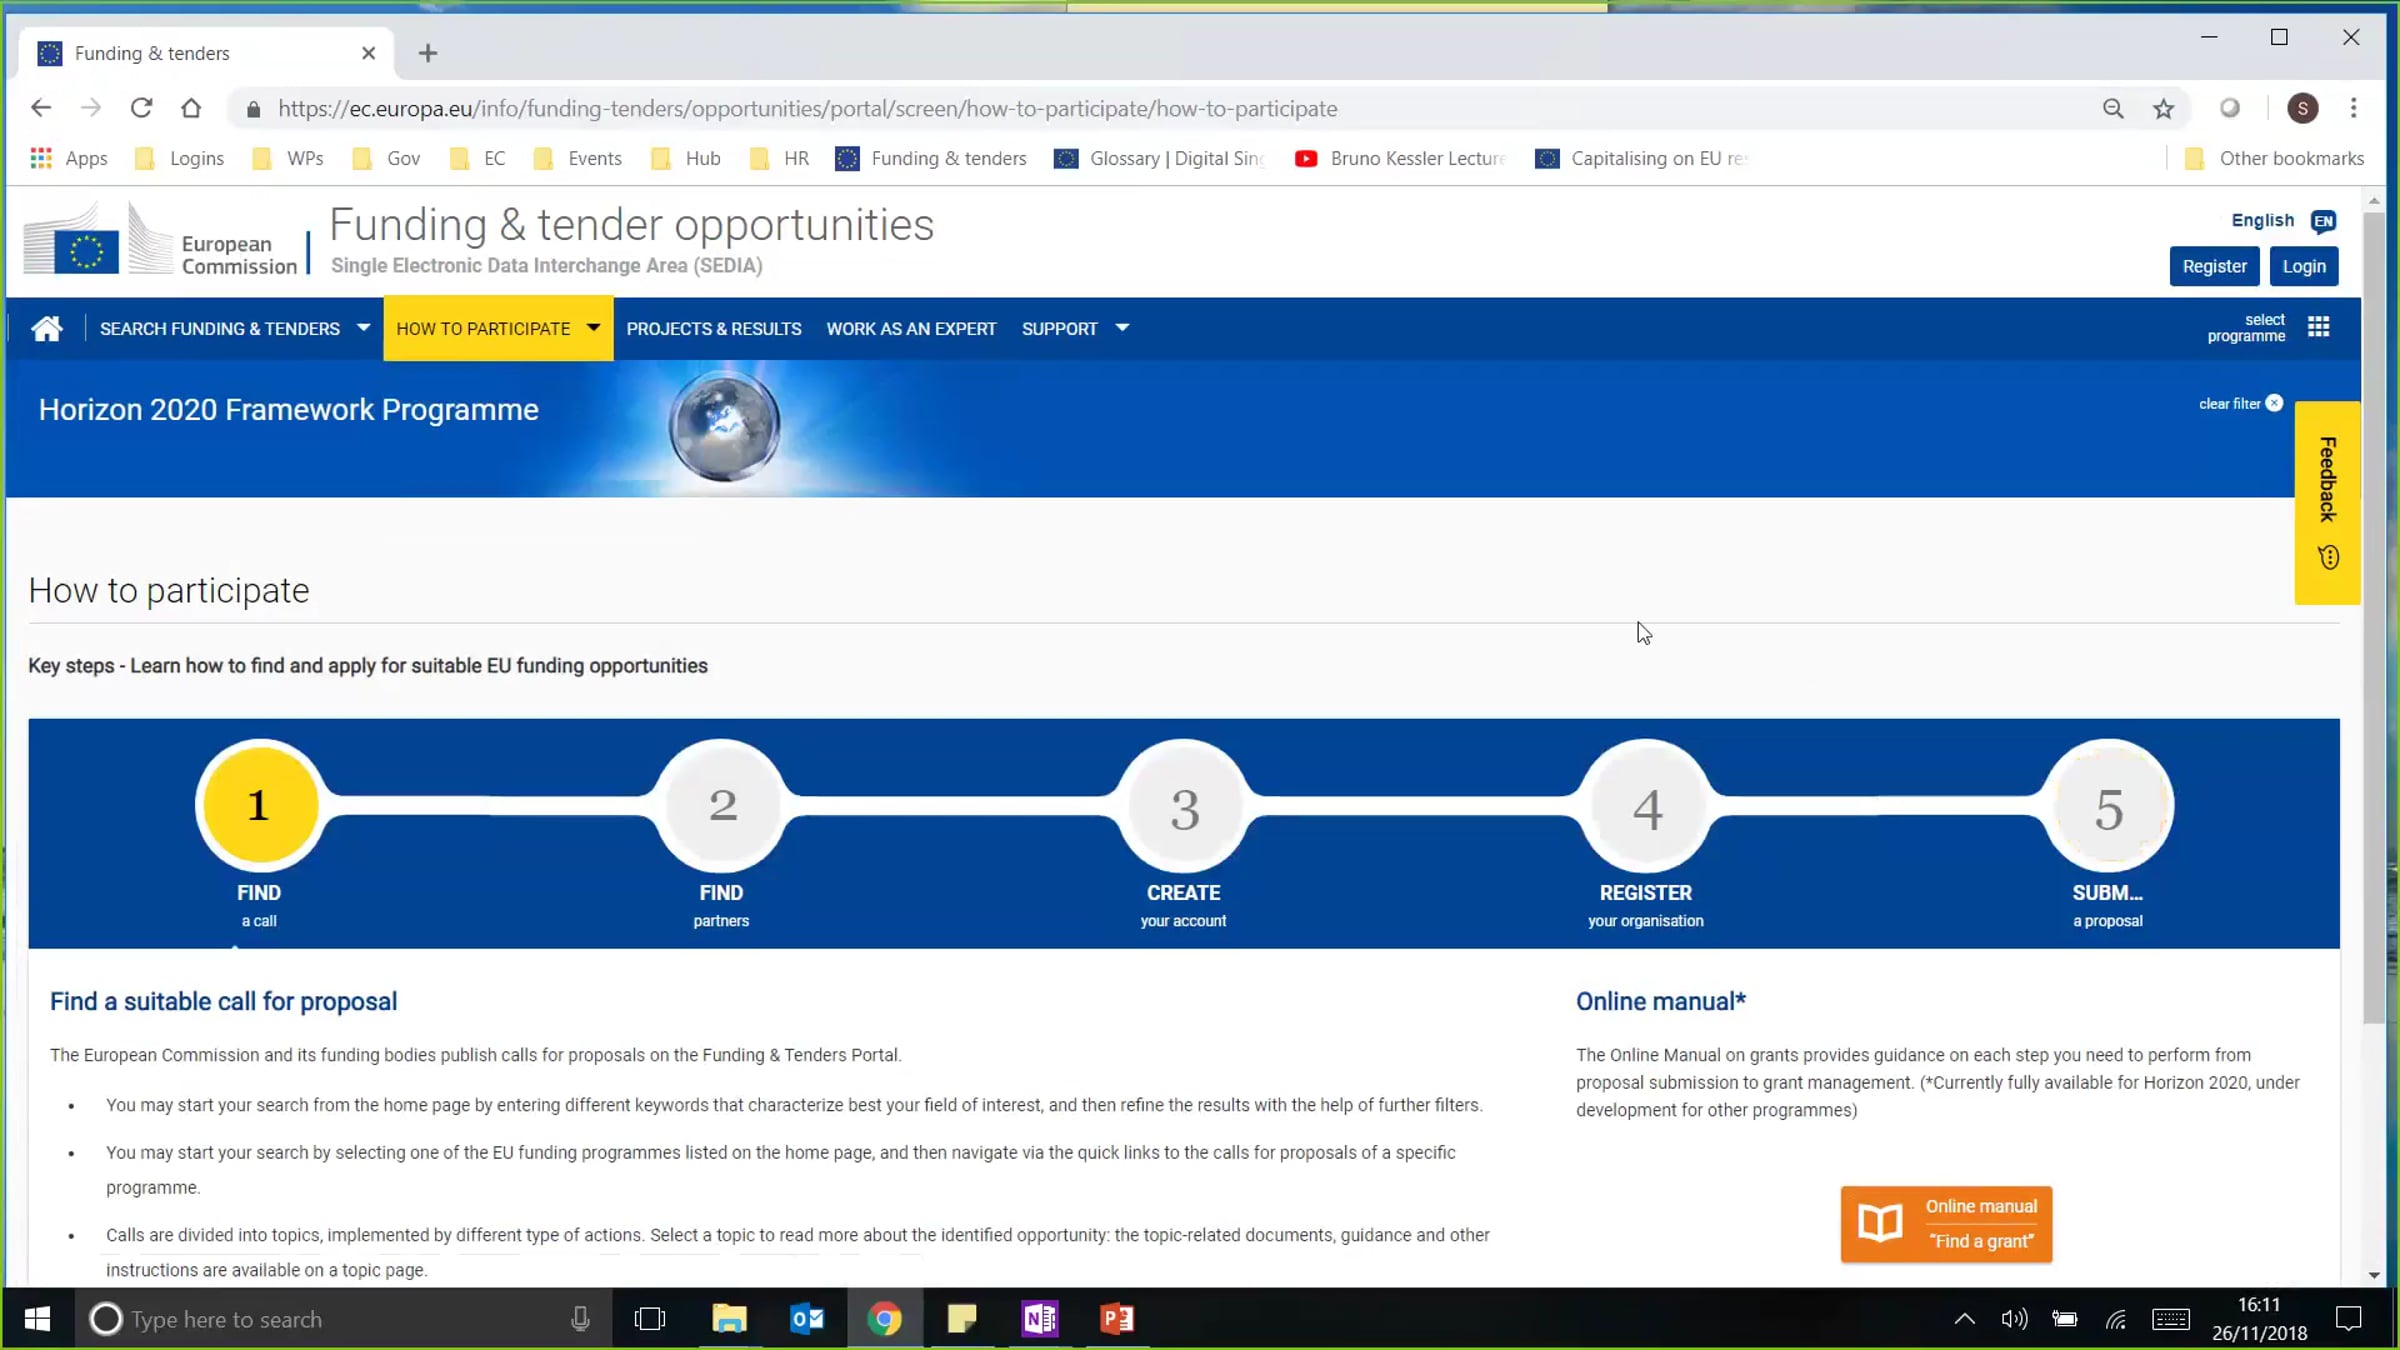Open the Chrome profile avatar
2400x1350 pixels.
(x=2303, y=108)
